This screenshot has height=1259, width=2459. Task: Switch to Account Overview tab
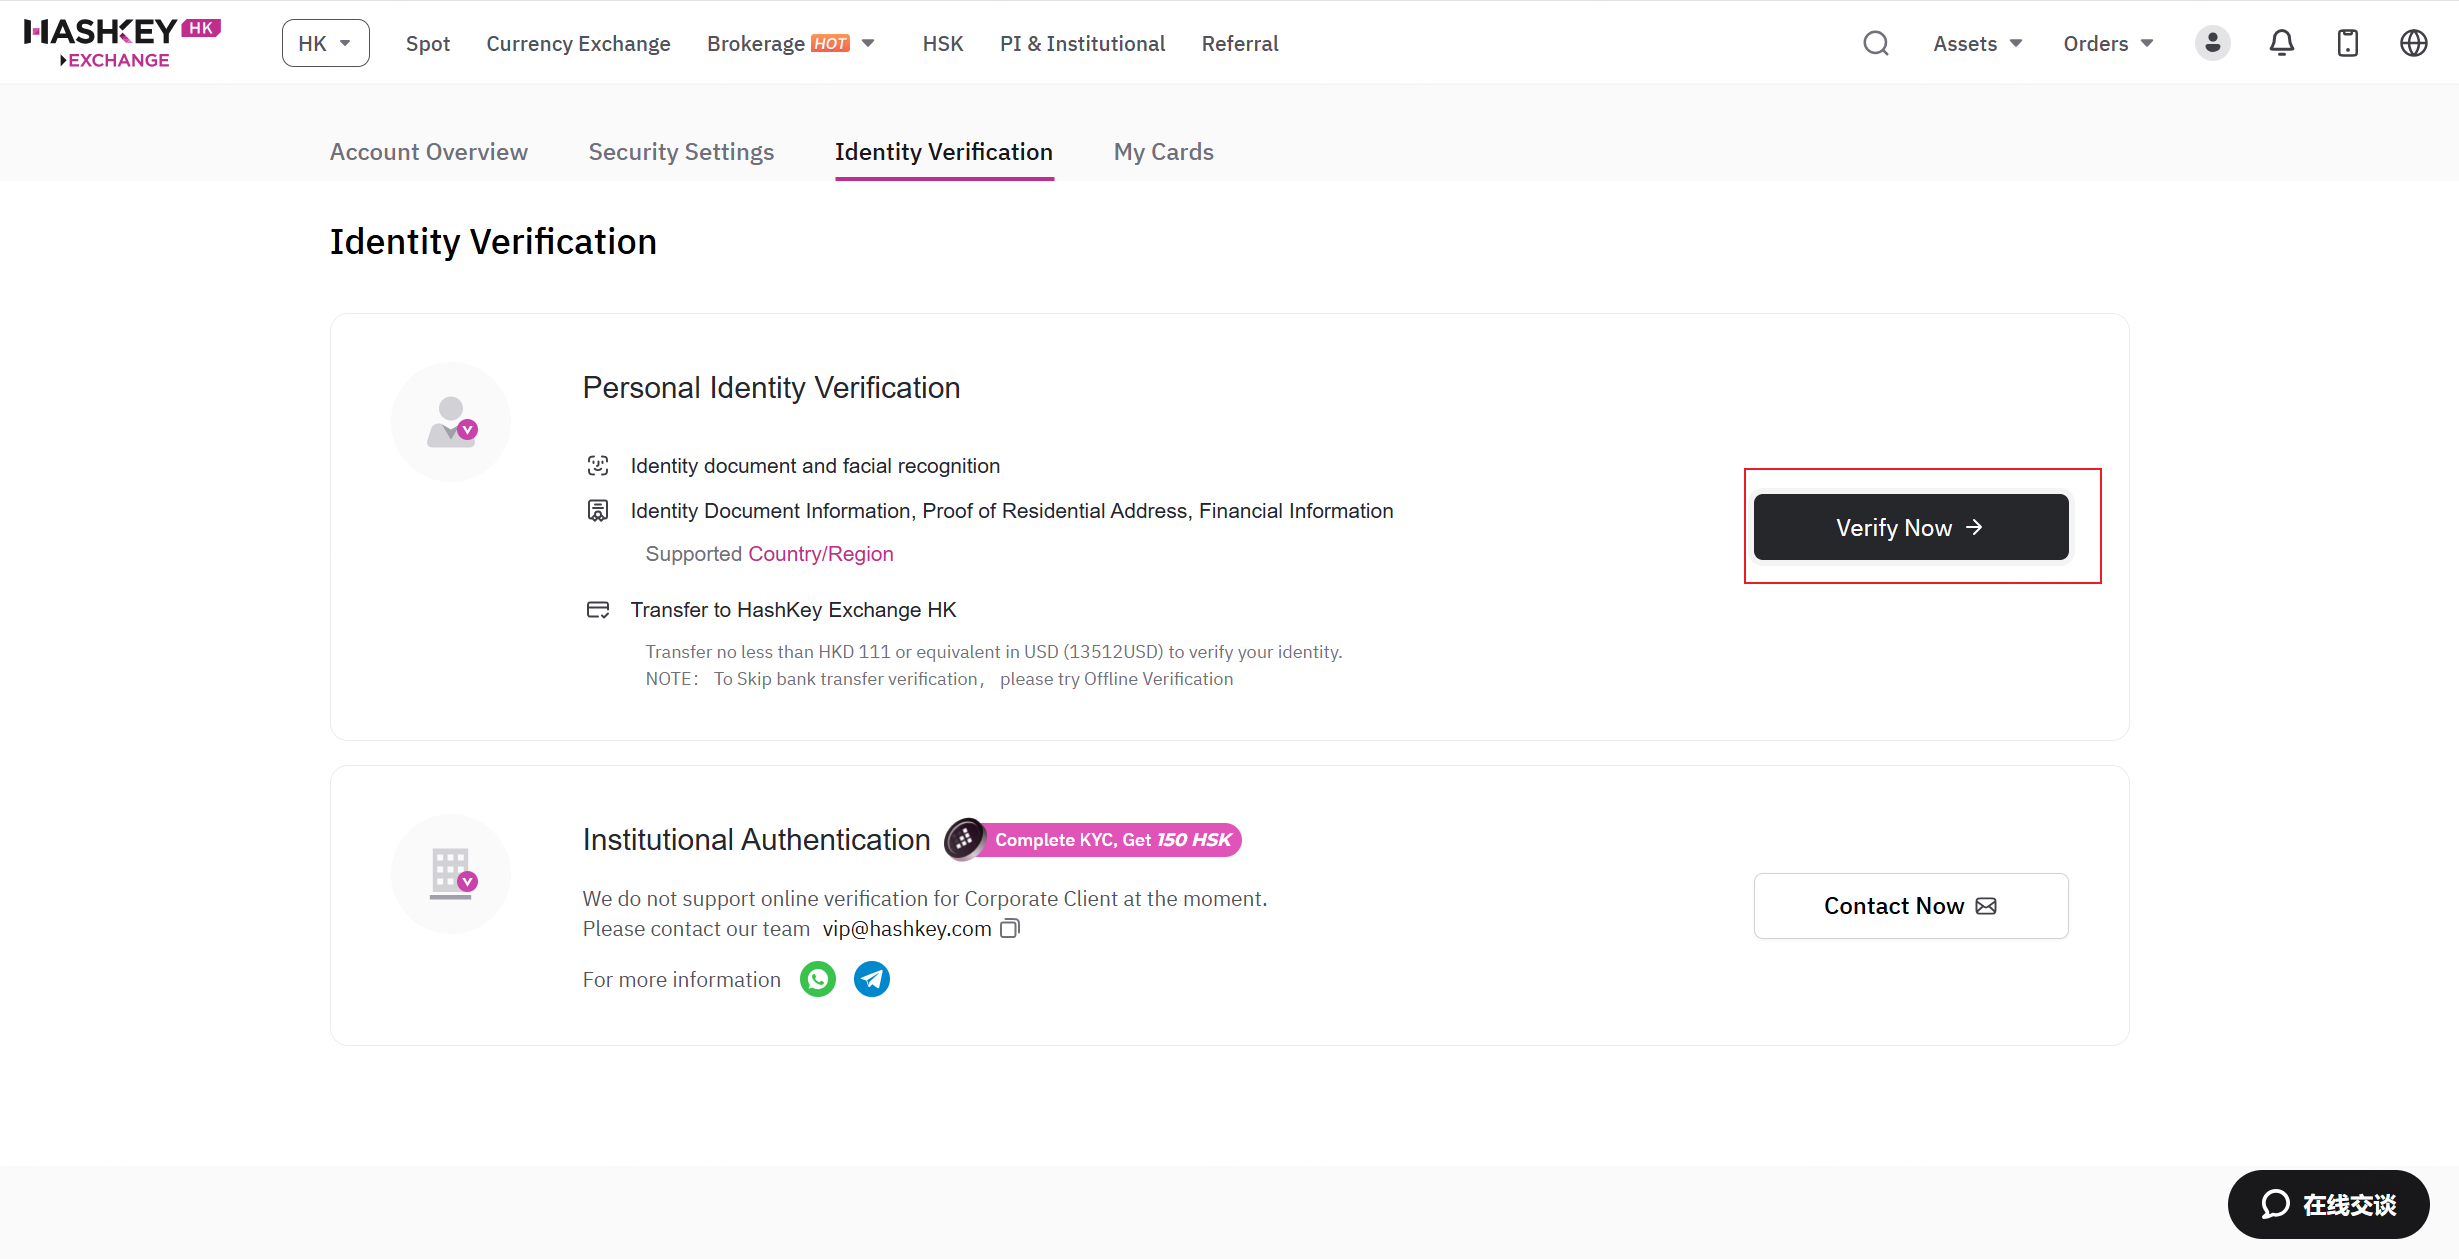point(429,152)
